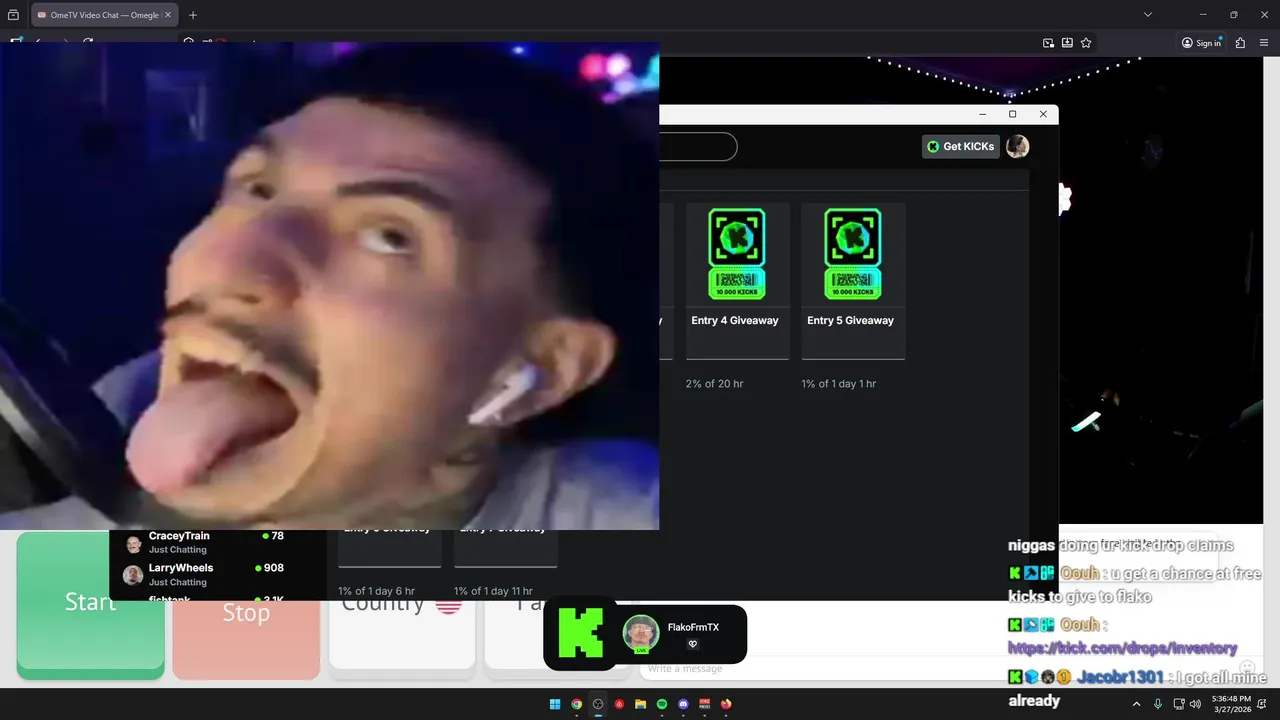1280x720 pixels.
Task: Open the list all tabs dropdown
Action: [1148, 15]
